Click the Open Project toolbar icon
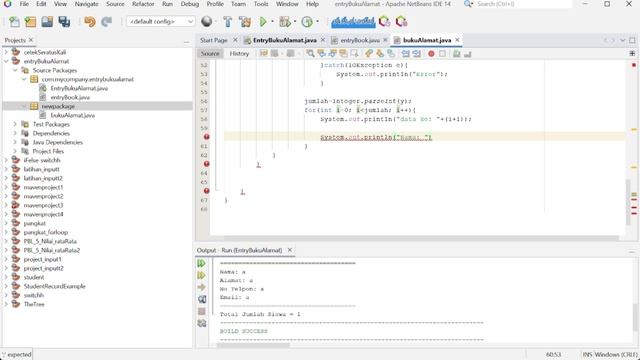Viewport: 640px width, 360px height. (x=47, y=22)
